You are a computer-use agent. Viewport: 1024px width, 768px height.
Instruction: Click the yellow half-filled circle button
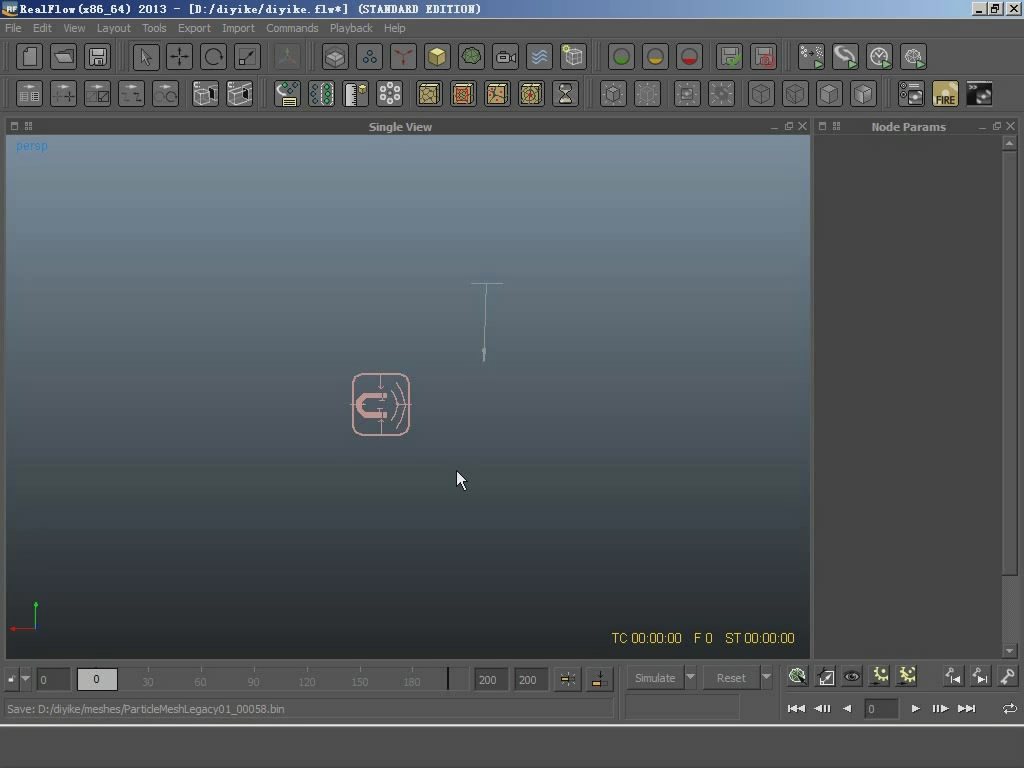(655, 57)
